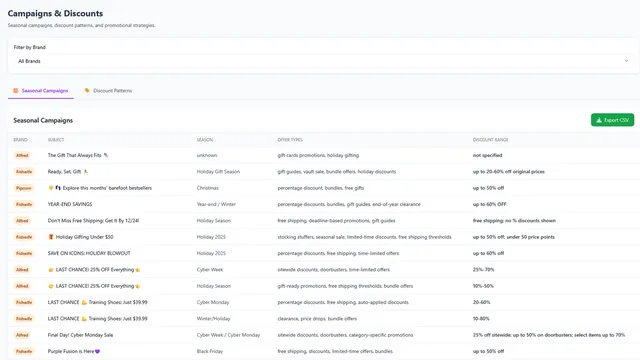Screen dimensions: 640x360
Task: Click the gift emoji before Holiday Gifting Under $50
Action: (51, 237)
